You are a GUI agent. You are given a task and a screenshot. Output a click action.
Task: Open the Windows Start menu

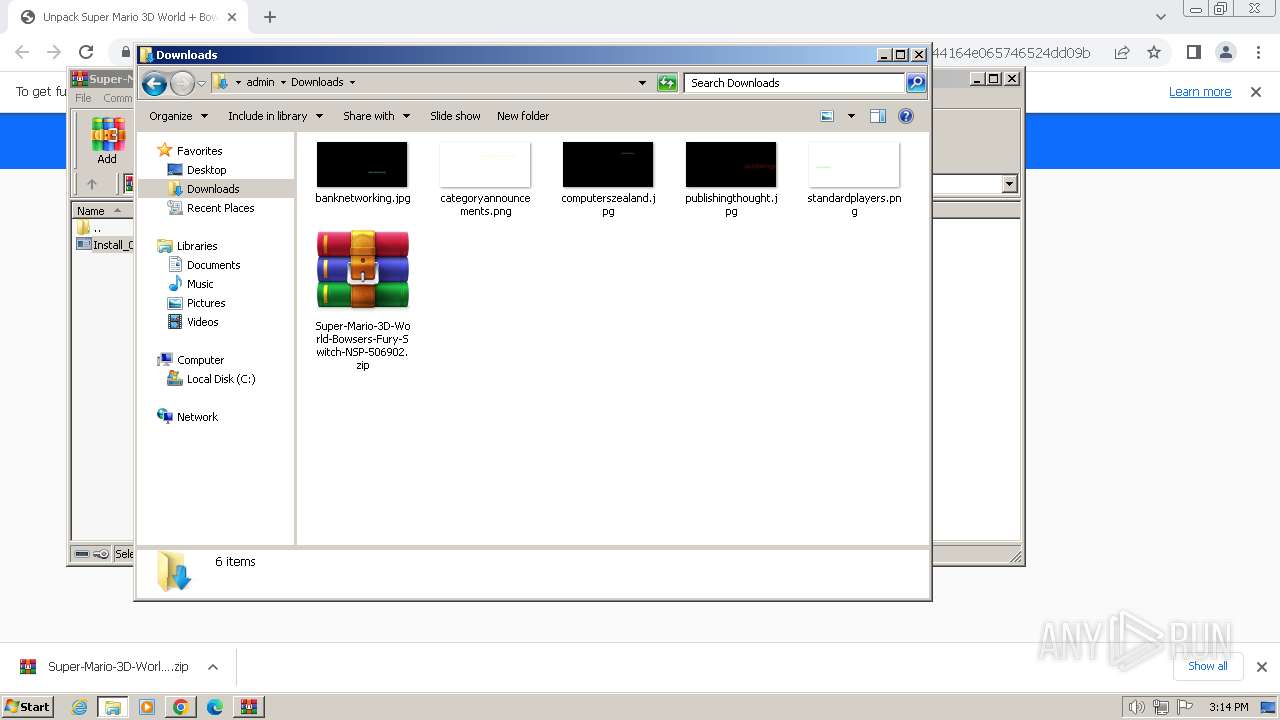point(28,707)
